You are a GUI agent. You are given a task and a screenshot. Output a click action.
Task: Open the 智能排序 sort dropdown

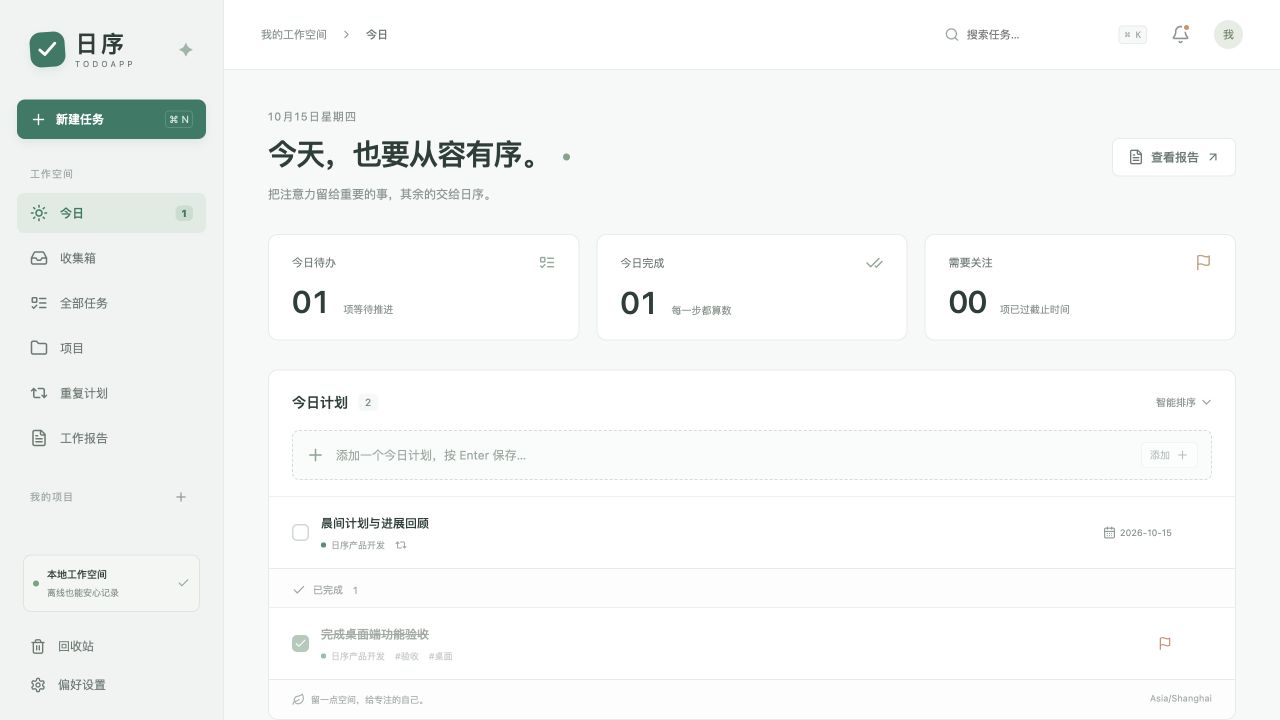(1183, 402)
